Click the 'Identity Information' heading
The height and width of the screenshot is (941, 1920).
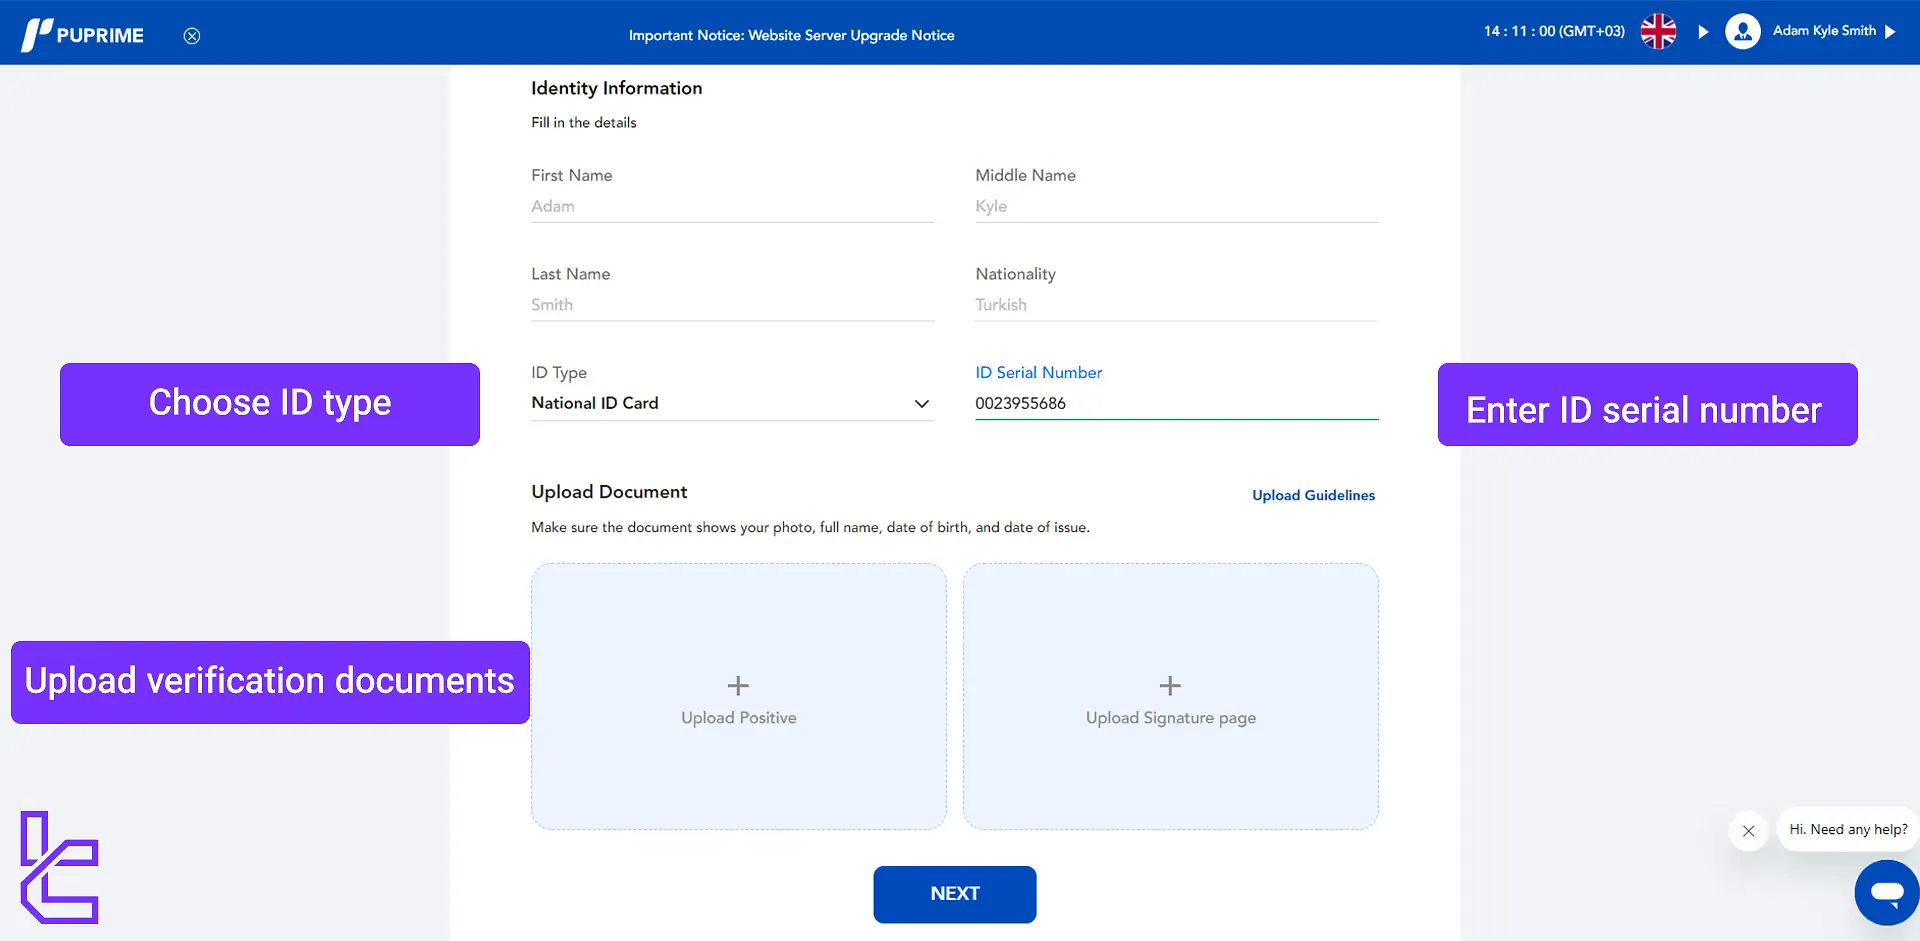point(616,88)
